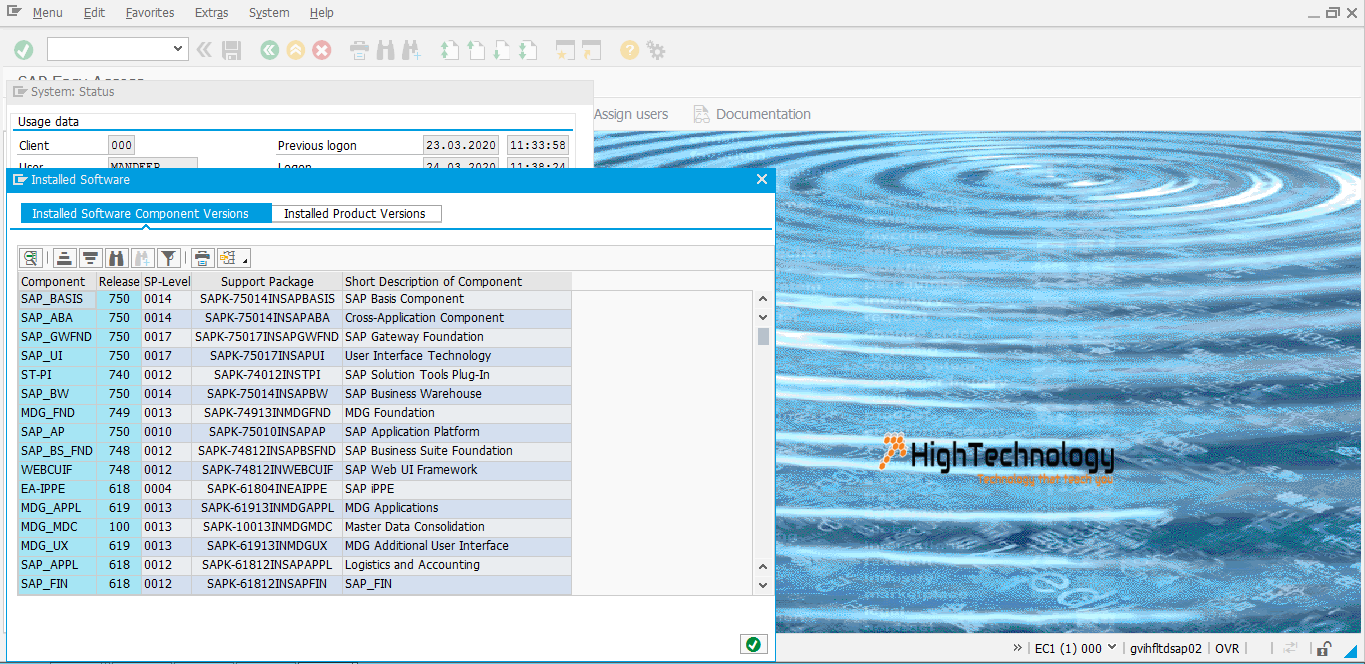Screen dimensions: 1365x664
Task: Click the Sort Descending icon
Action: click(x=91, y=258)
